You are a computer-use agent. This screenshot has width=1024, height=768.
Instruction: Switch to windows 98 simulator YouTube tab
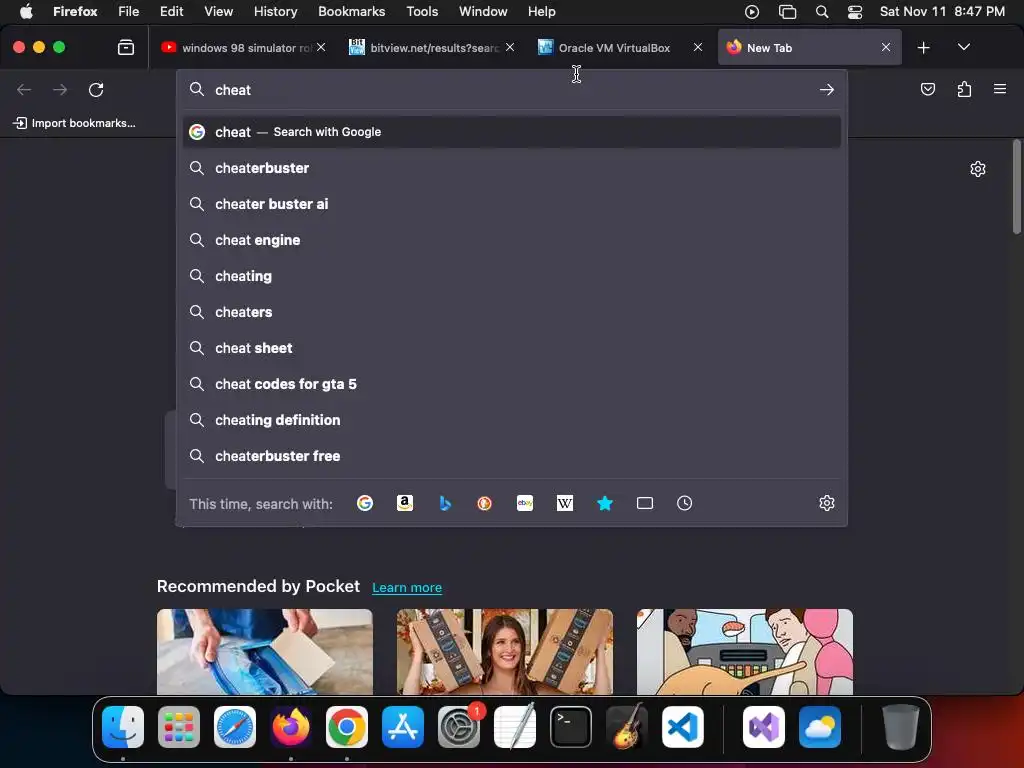click(x=243, y=48)
